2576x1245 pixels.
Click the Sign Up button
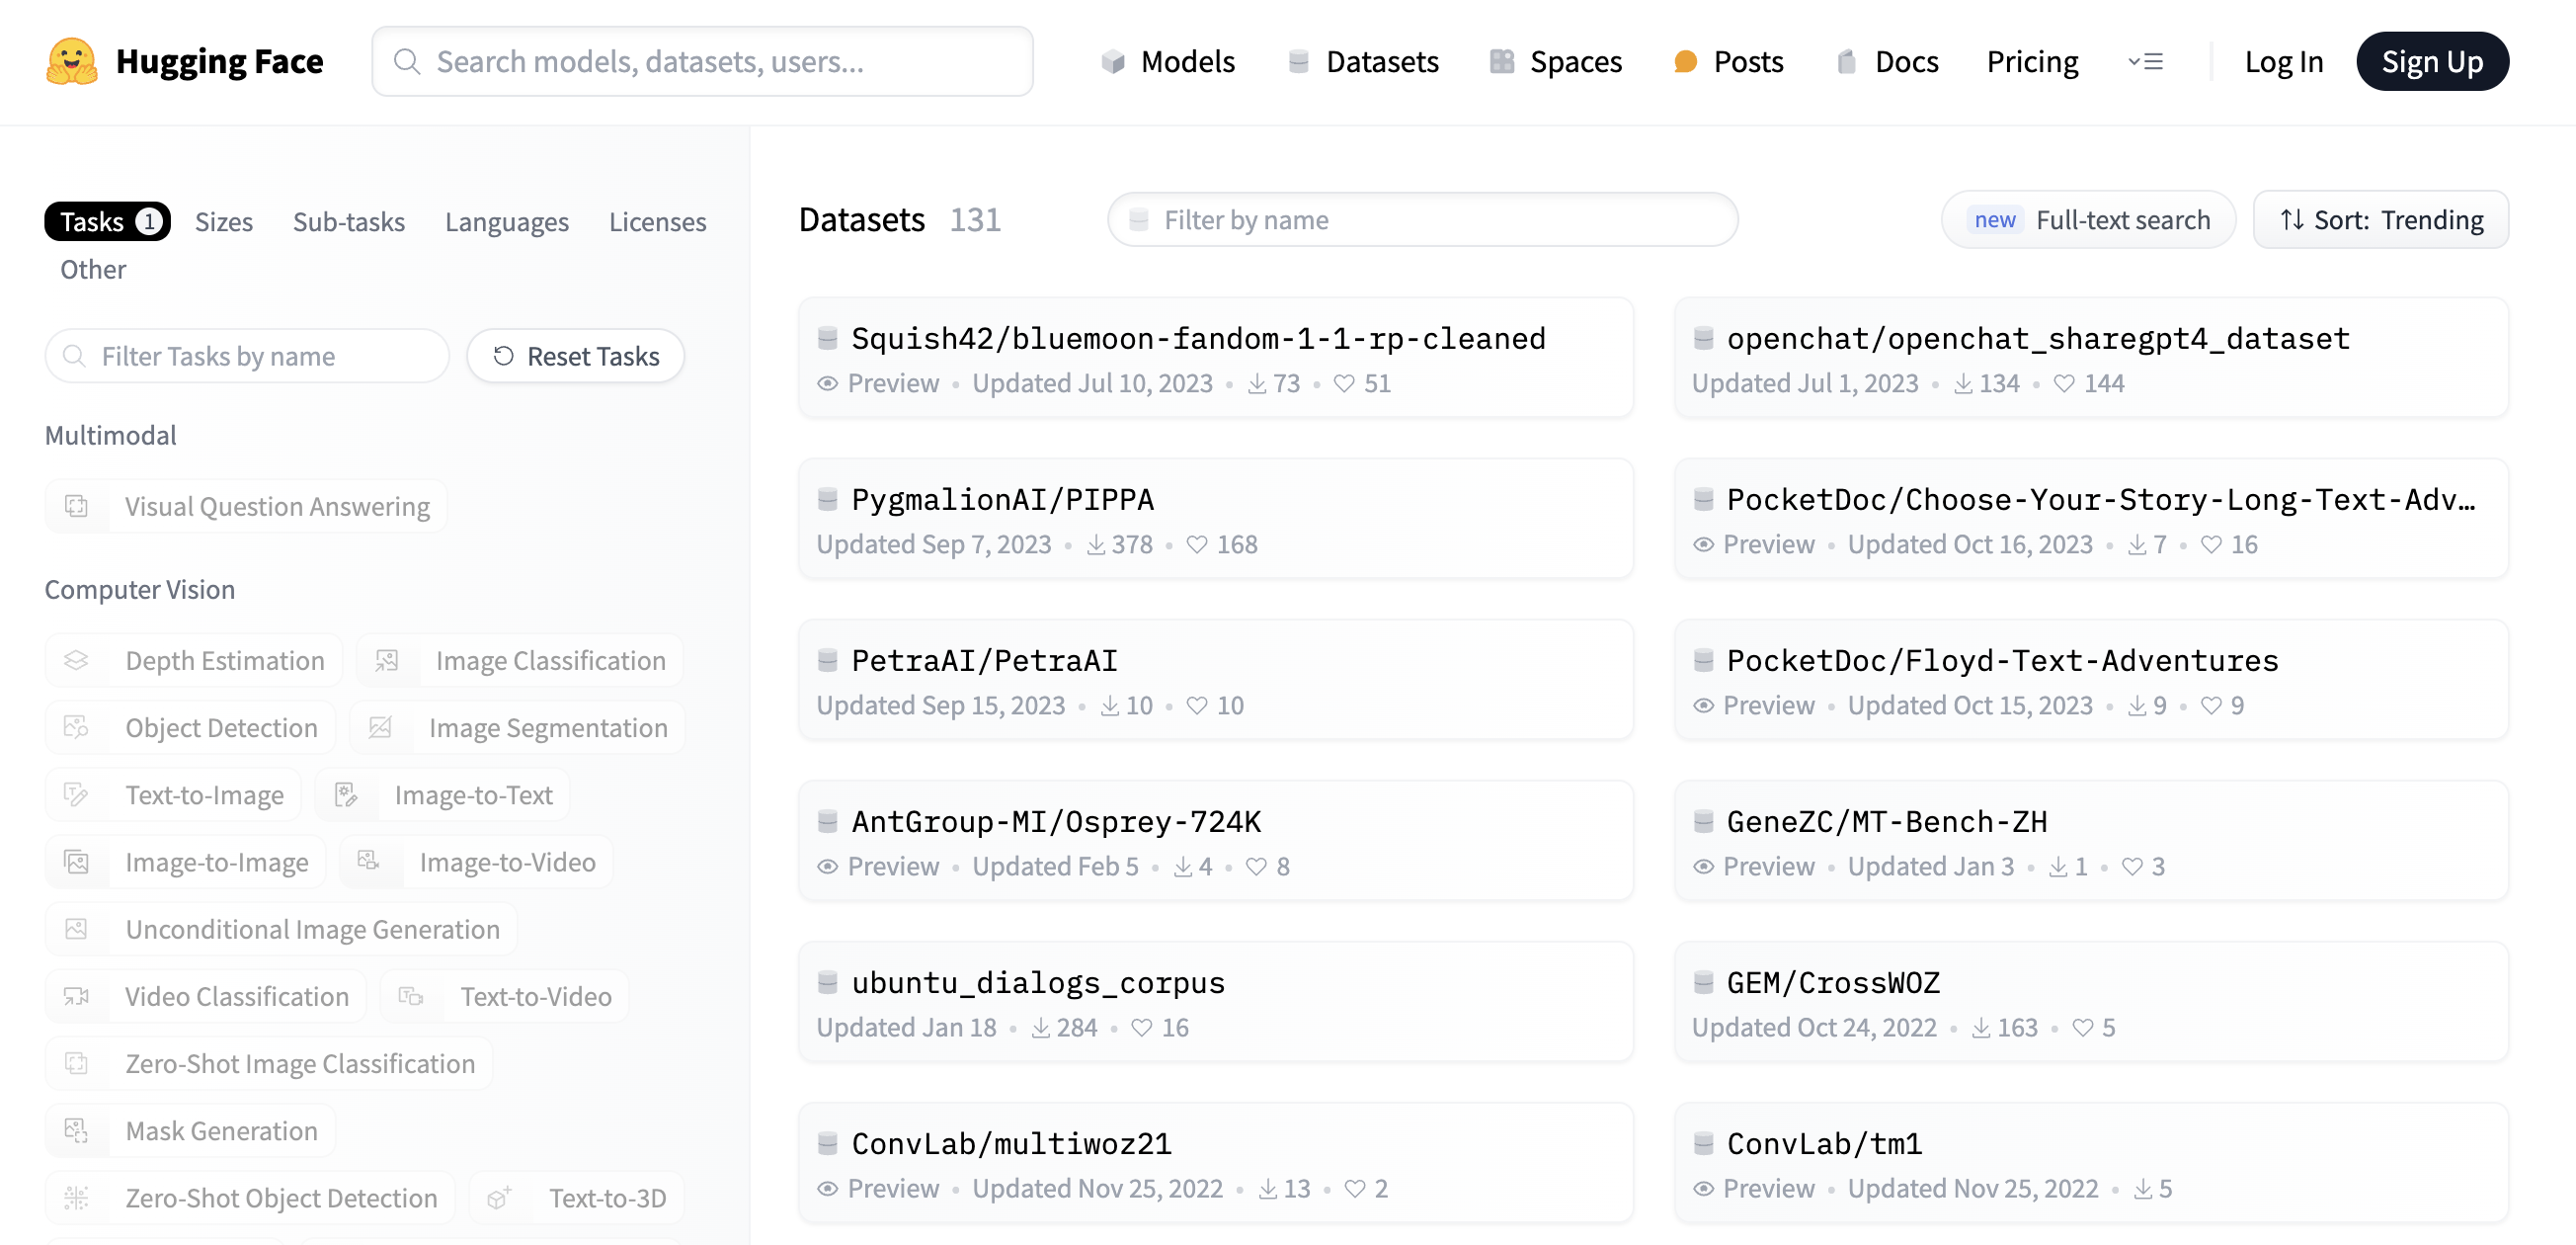[2432, 62]
